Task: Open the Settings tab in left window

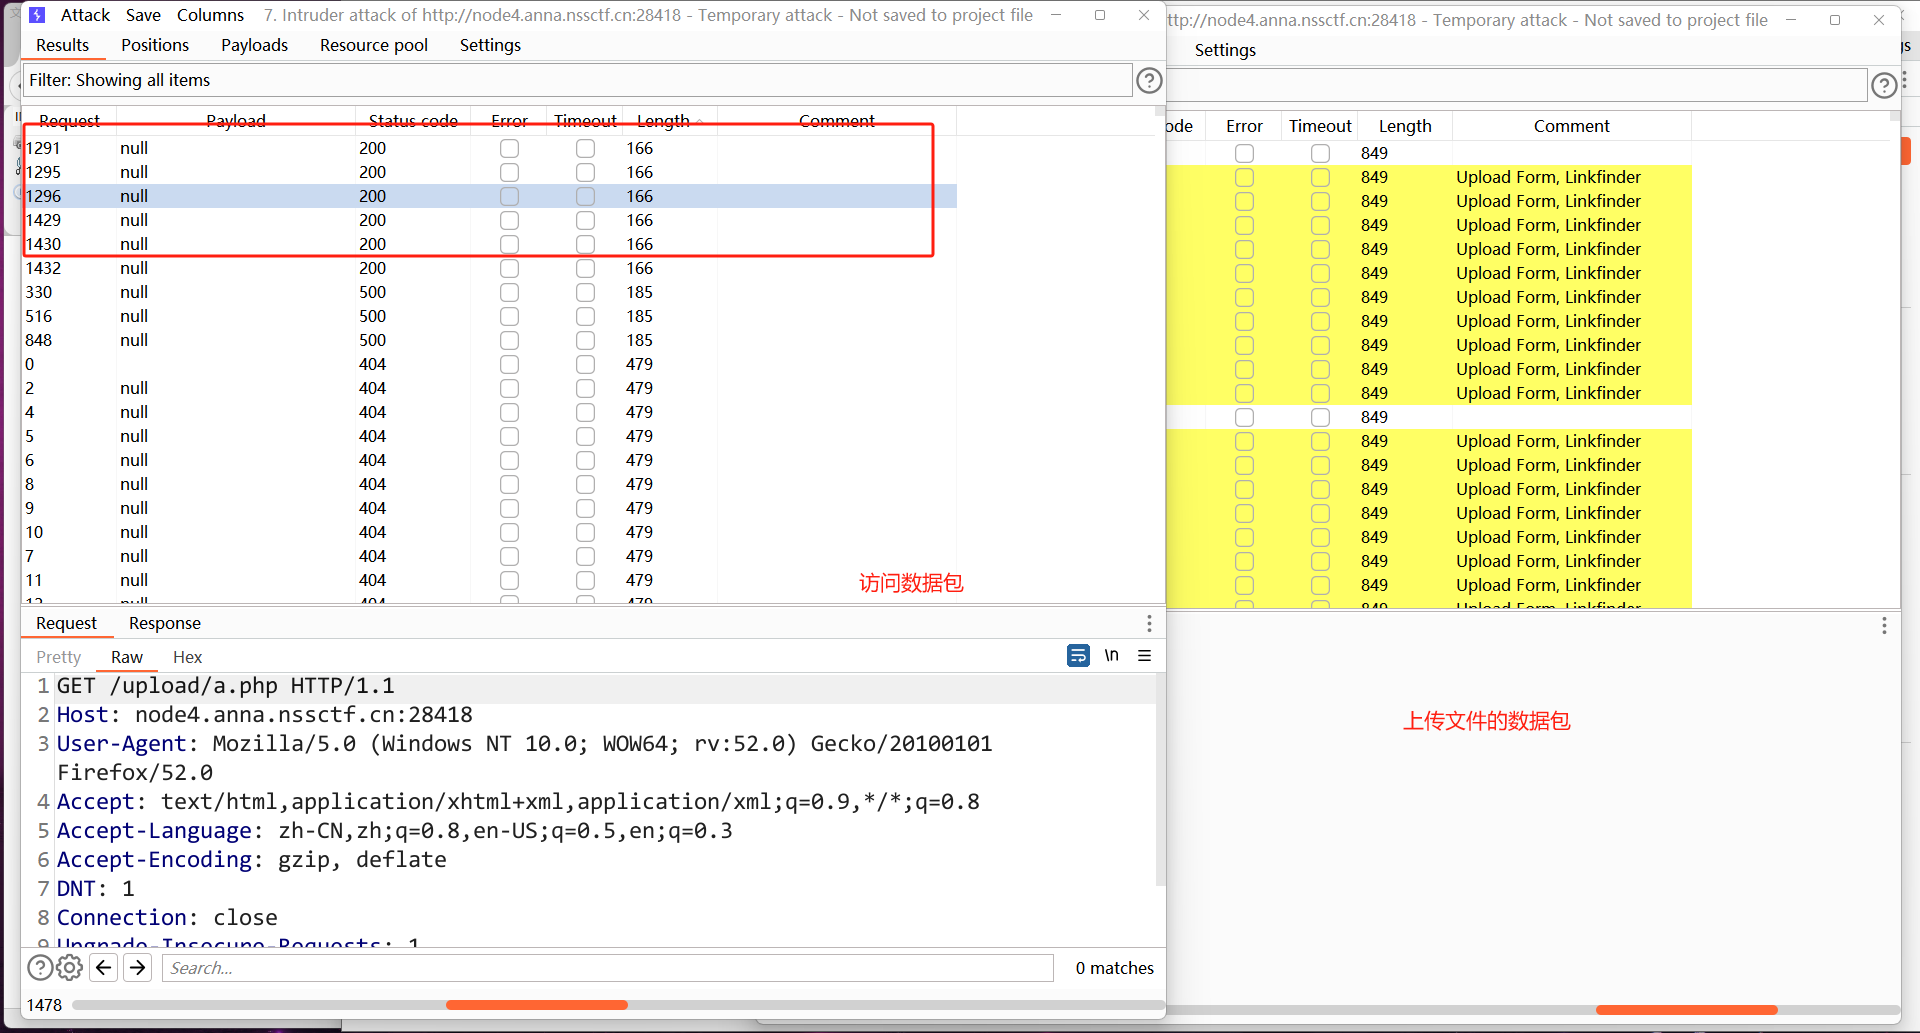Action: (490, 45)
